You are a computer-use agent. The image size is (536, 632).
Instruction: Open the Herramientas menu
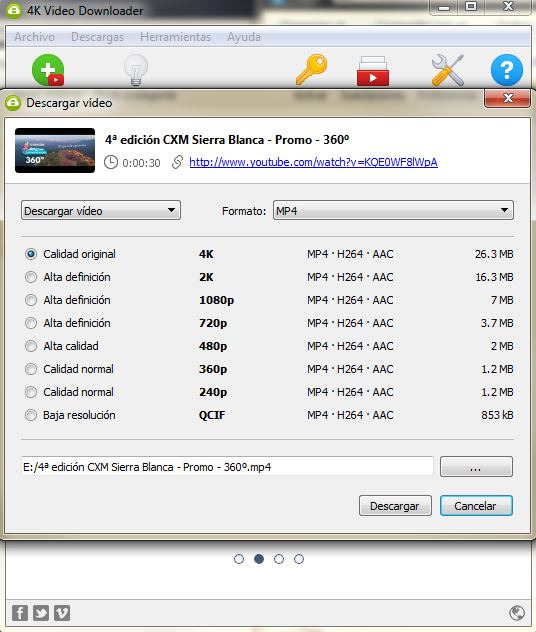tap(175, 37)
